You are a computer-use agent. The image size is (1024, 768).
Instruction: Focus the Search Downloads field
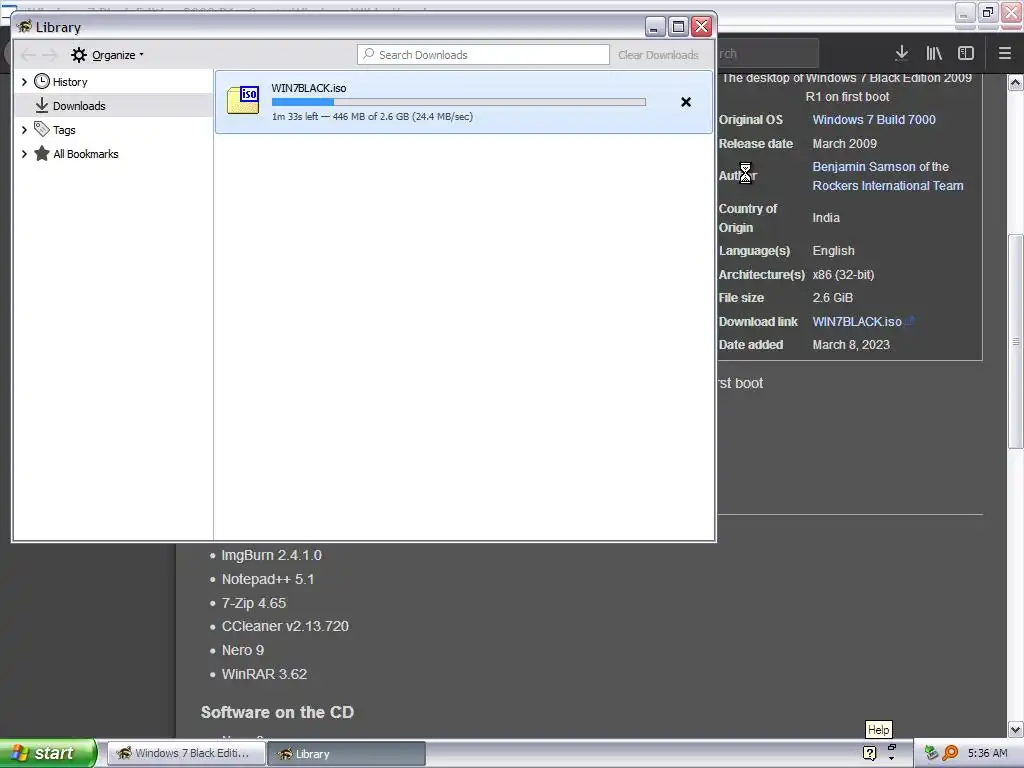pos(483,55)
